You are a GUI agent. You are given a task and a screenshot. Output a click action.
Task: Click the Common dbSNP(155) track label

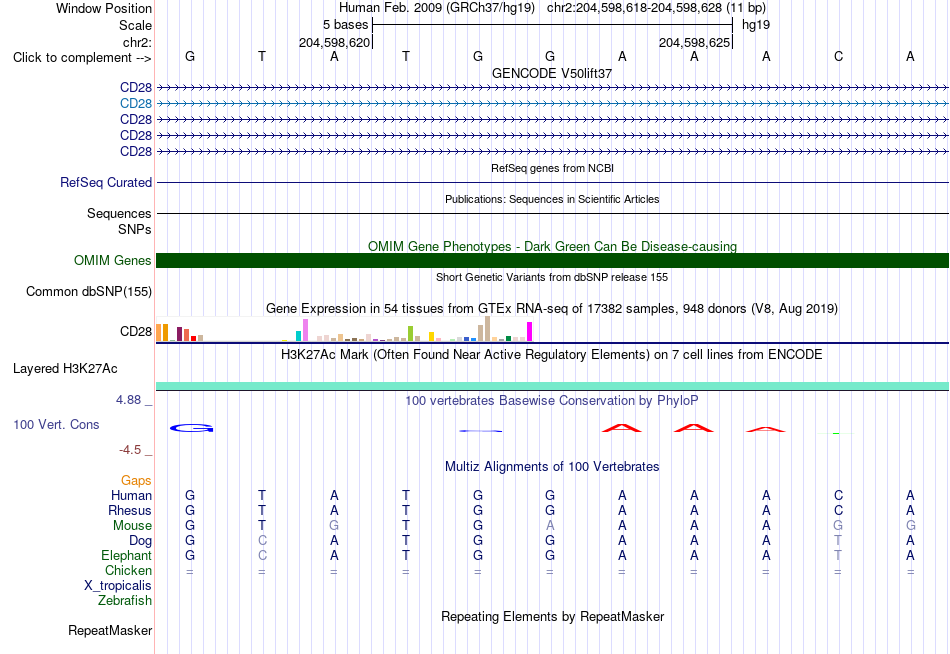point(89,292)
